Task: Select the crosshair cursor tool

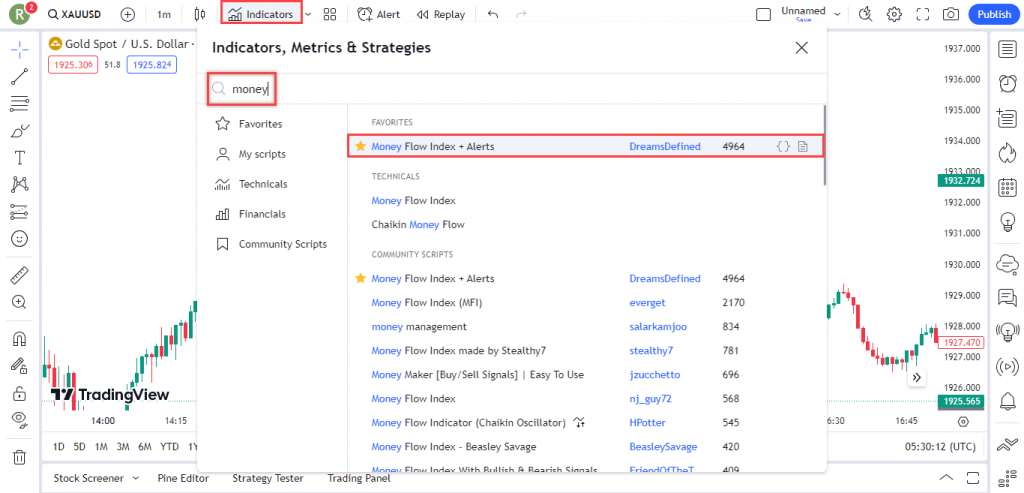Action: [x=20, y=49]
